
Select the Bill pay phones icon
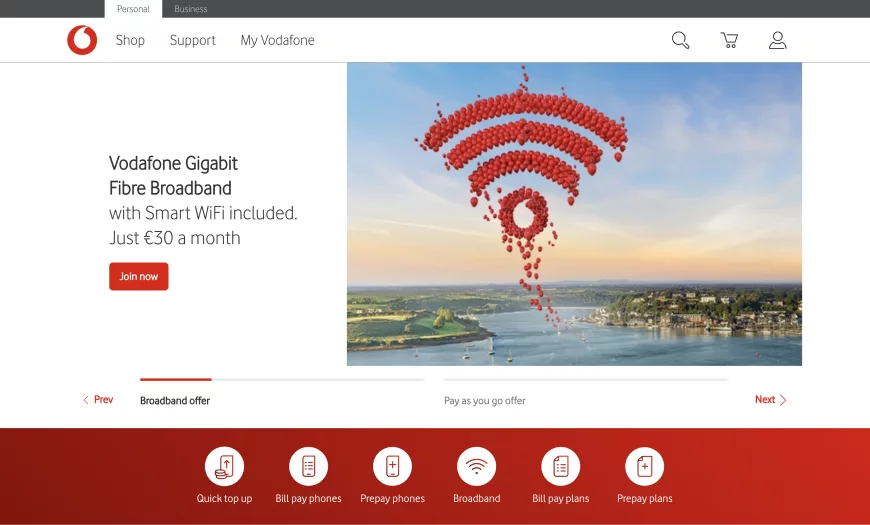308,466
